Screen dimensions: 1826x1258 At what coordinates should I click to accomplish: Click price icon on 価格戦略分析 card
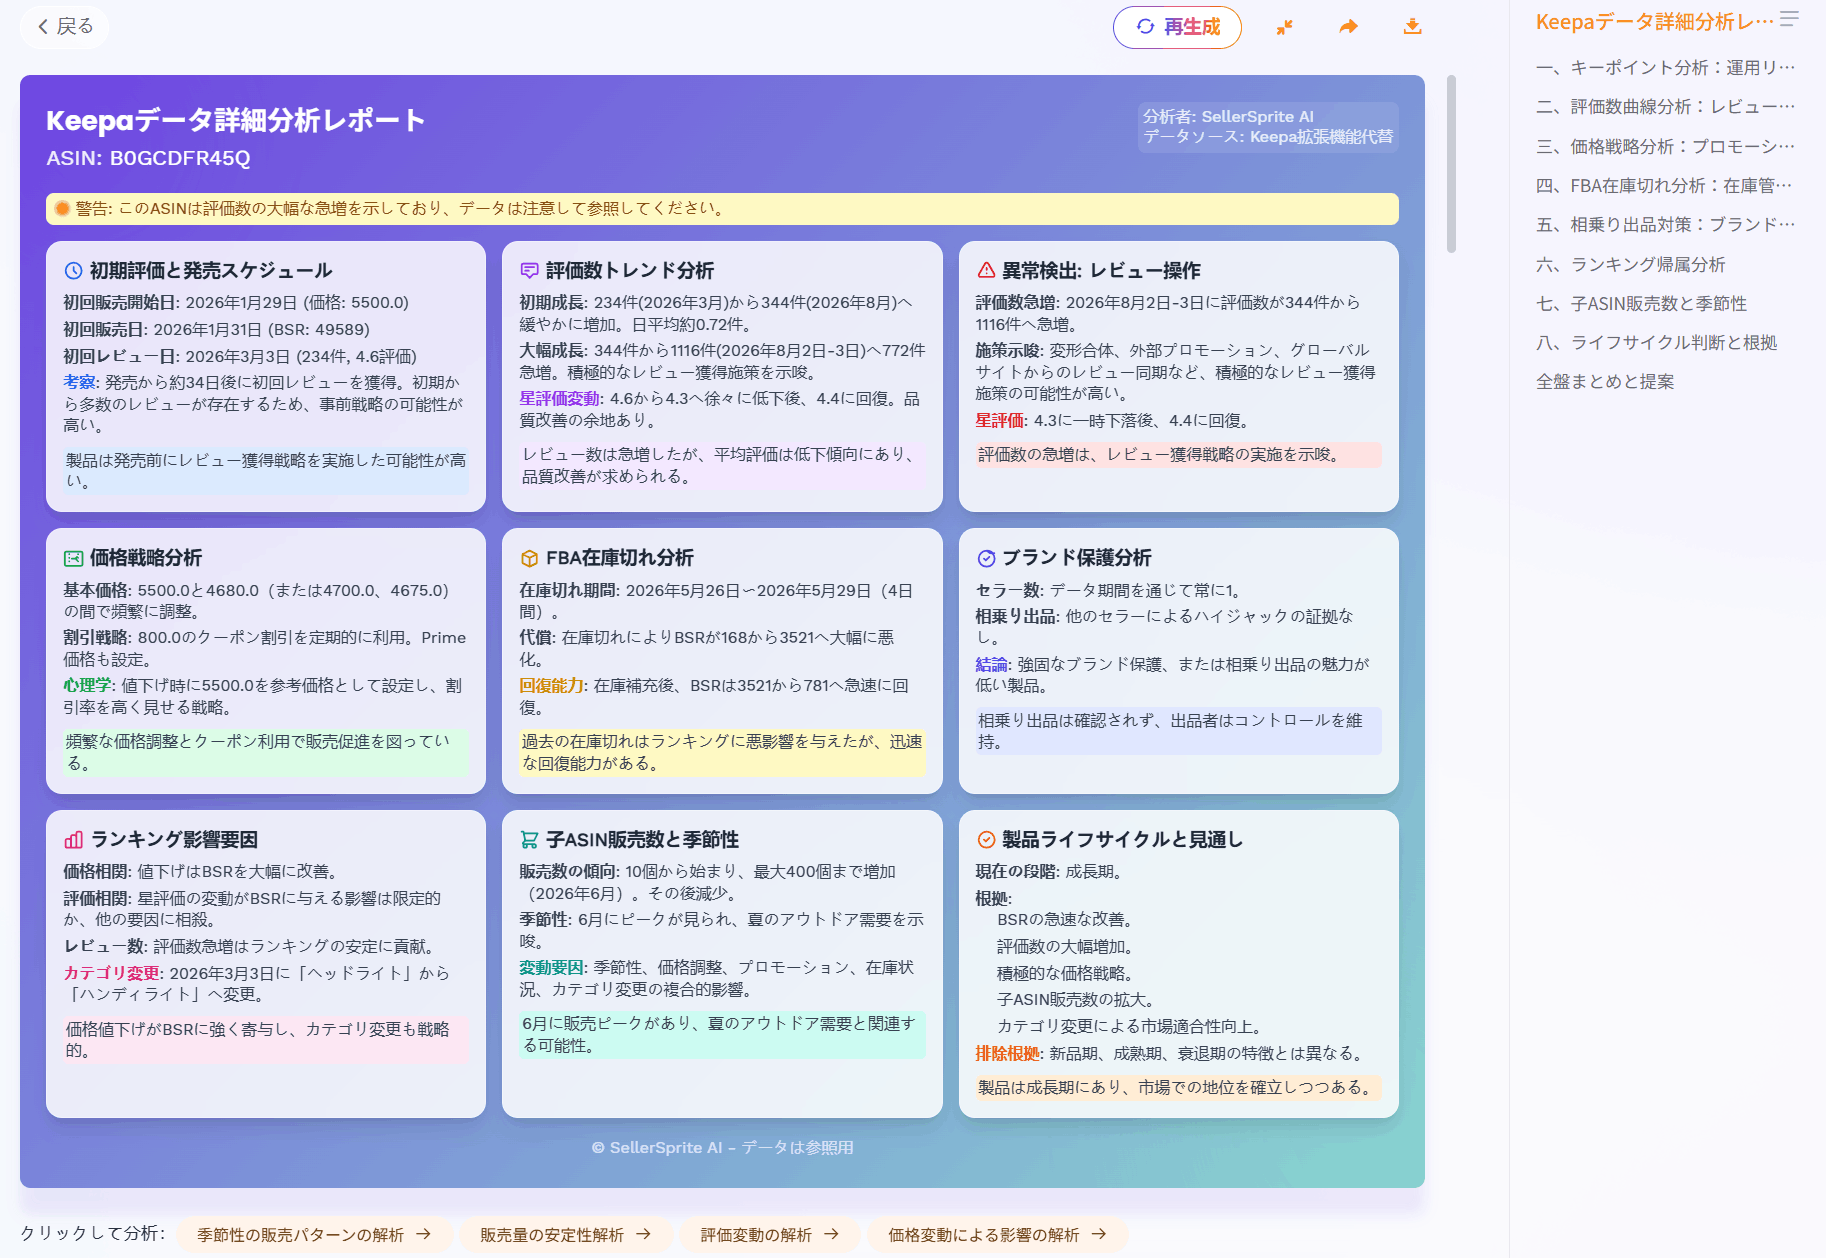[x=73, y=558]
